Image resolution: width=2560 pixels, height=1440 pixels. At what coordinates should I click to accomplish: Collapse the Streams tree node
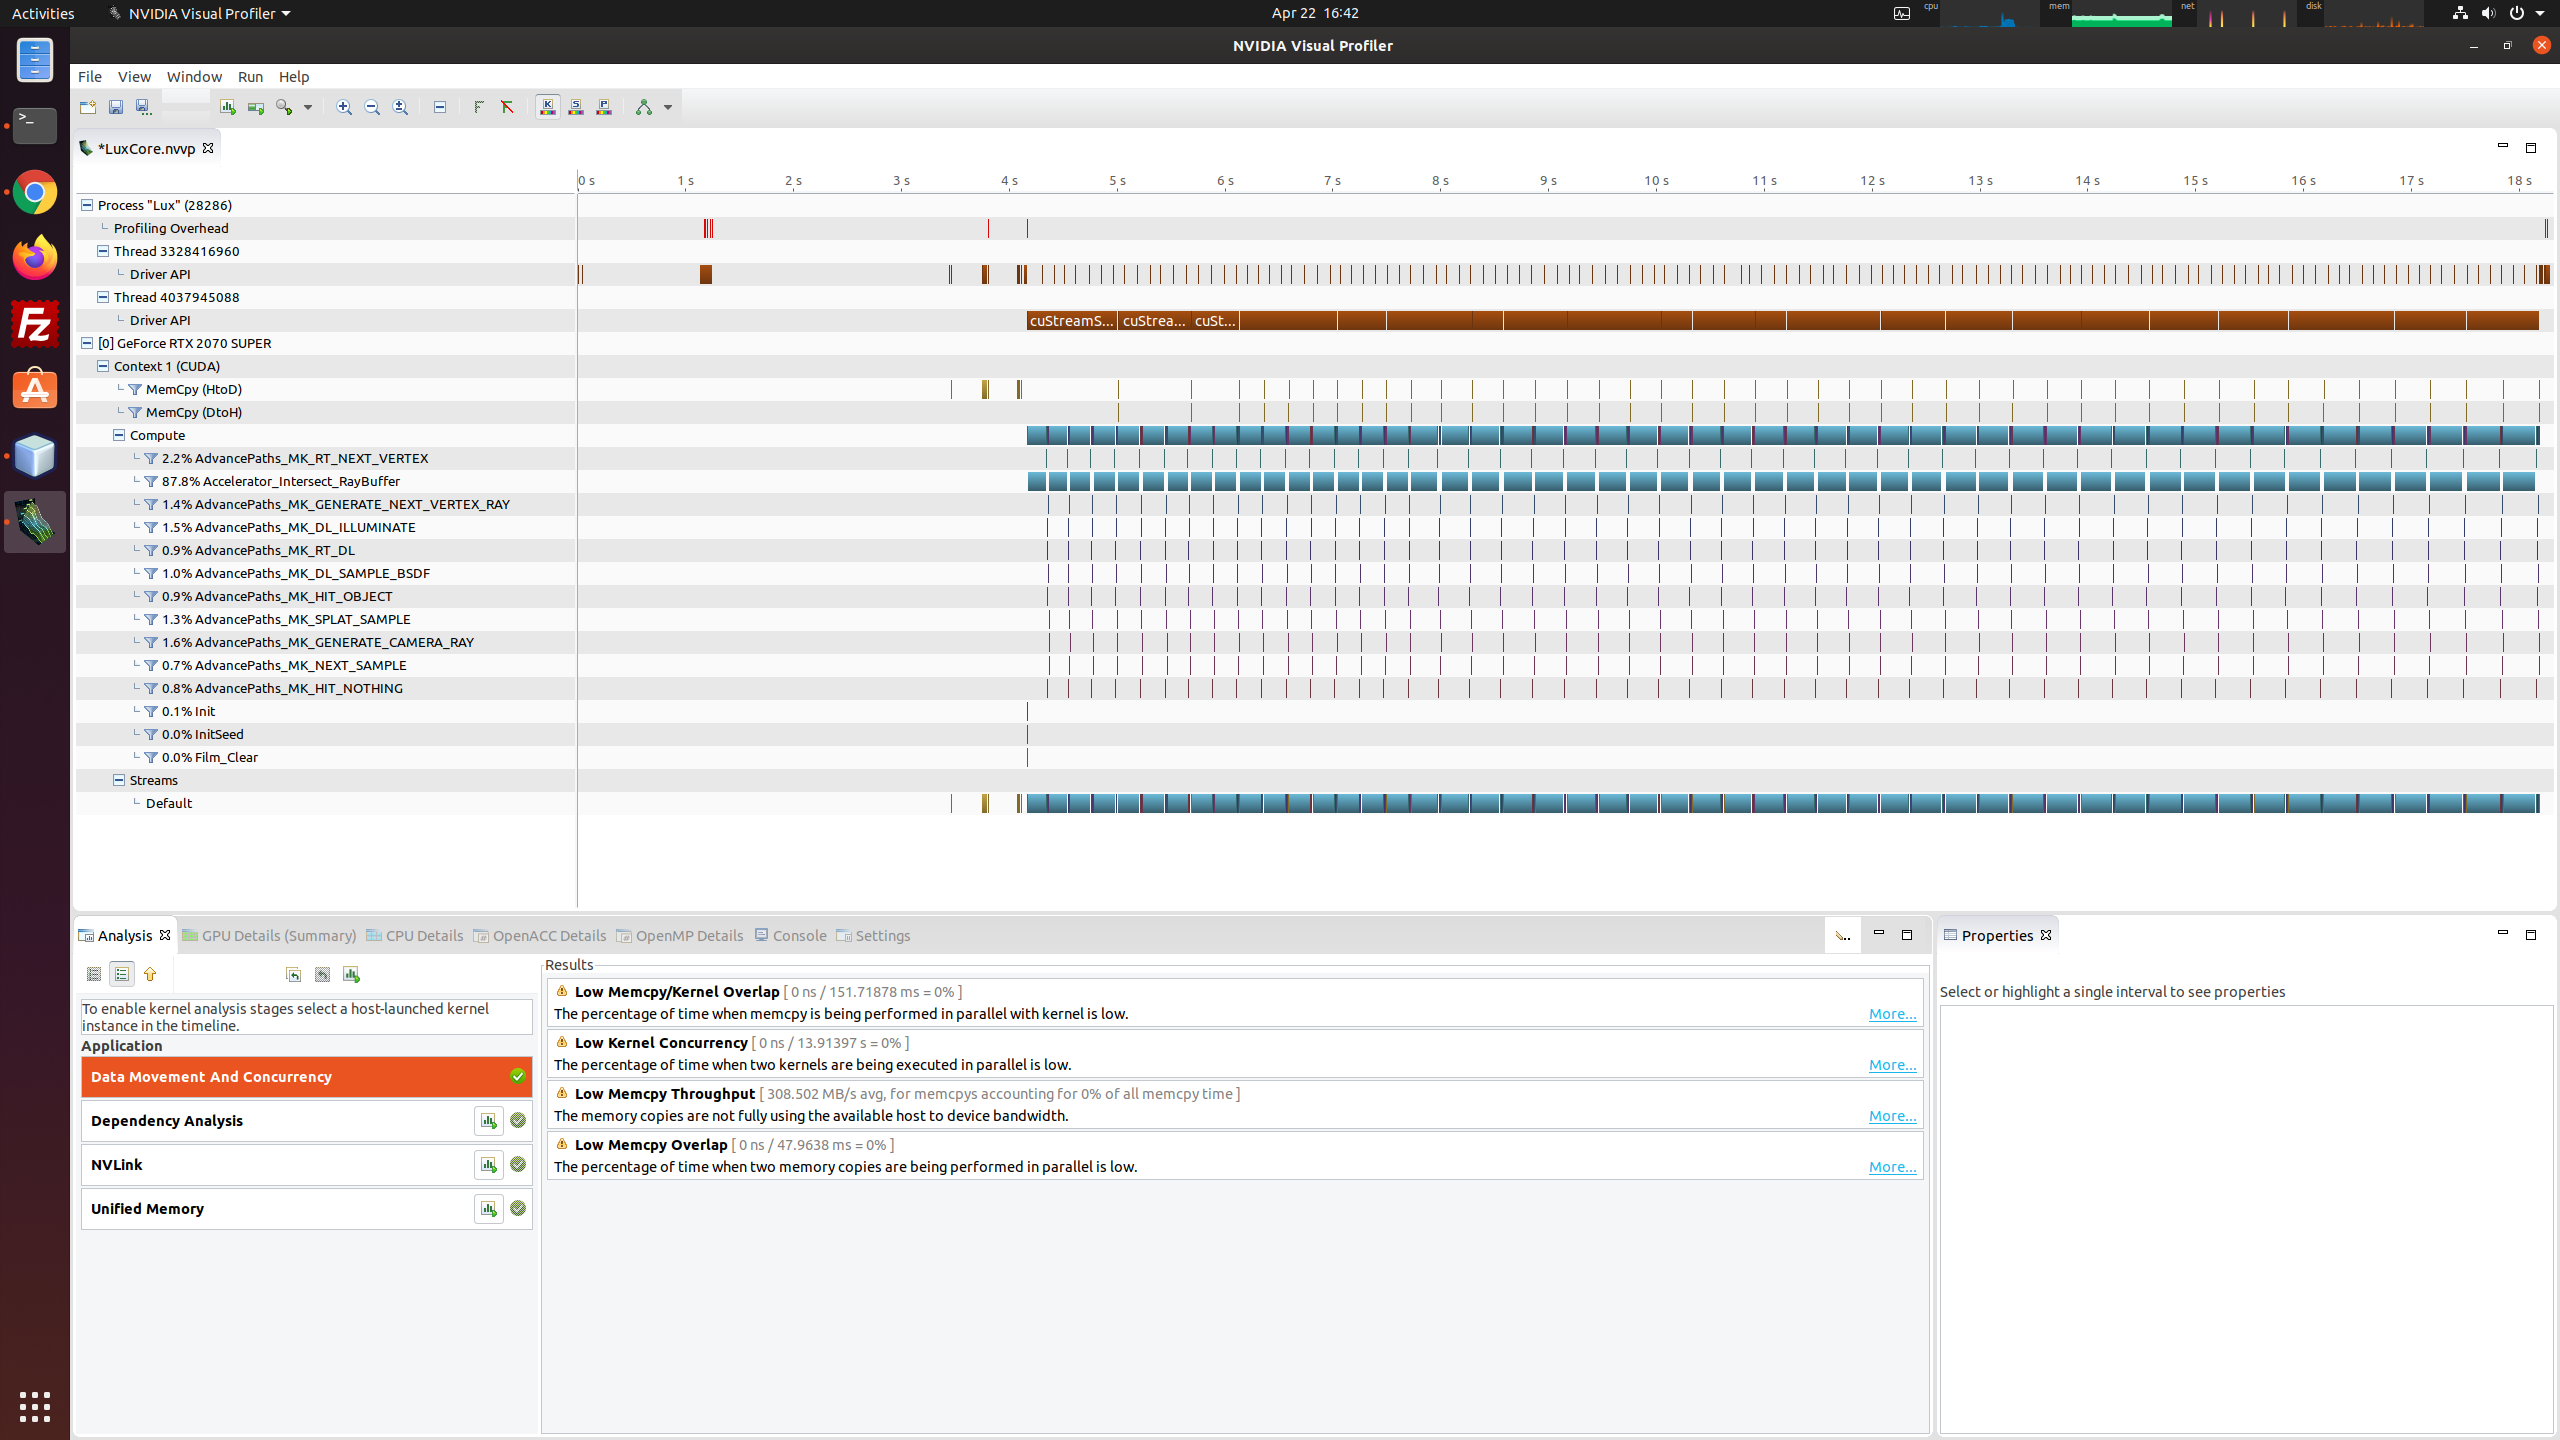[x=119, y=780]
